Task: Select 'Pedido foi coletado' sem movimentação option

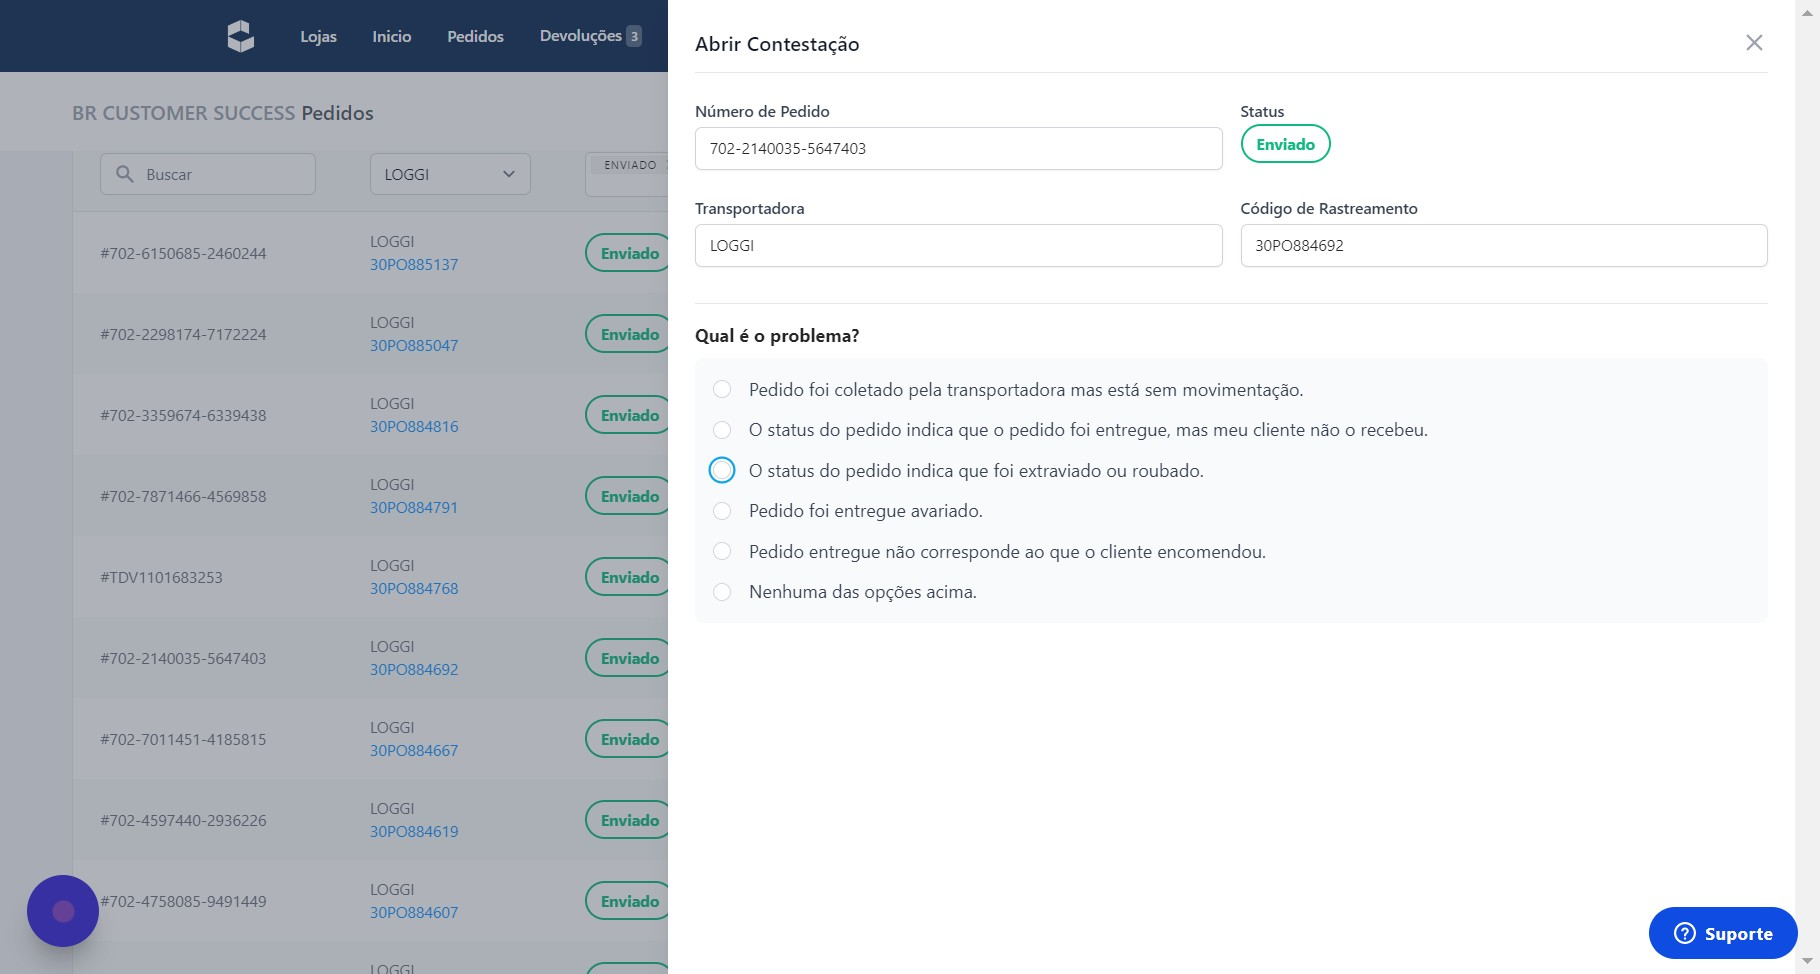Action: pos(722,389)
